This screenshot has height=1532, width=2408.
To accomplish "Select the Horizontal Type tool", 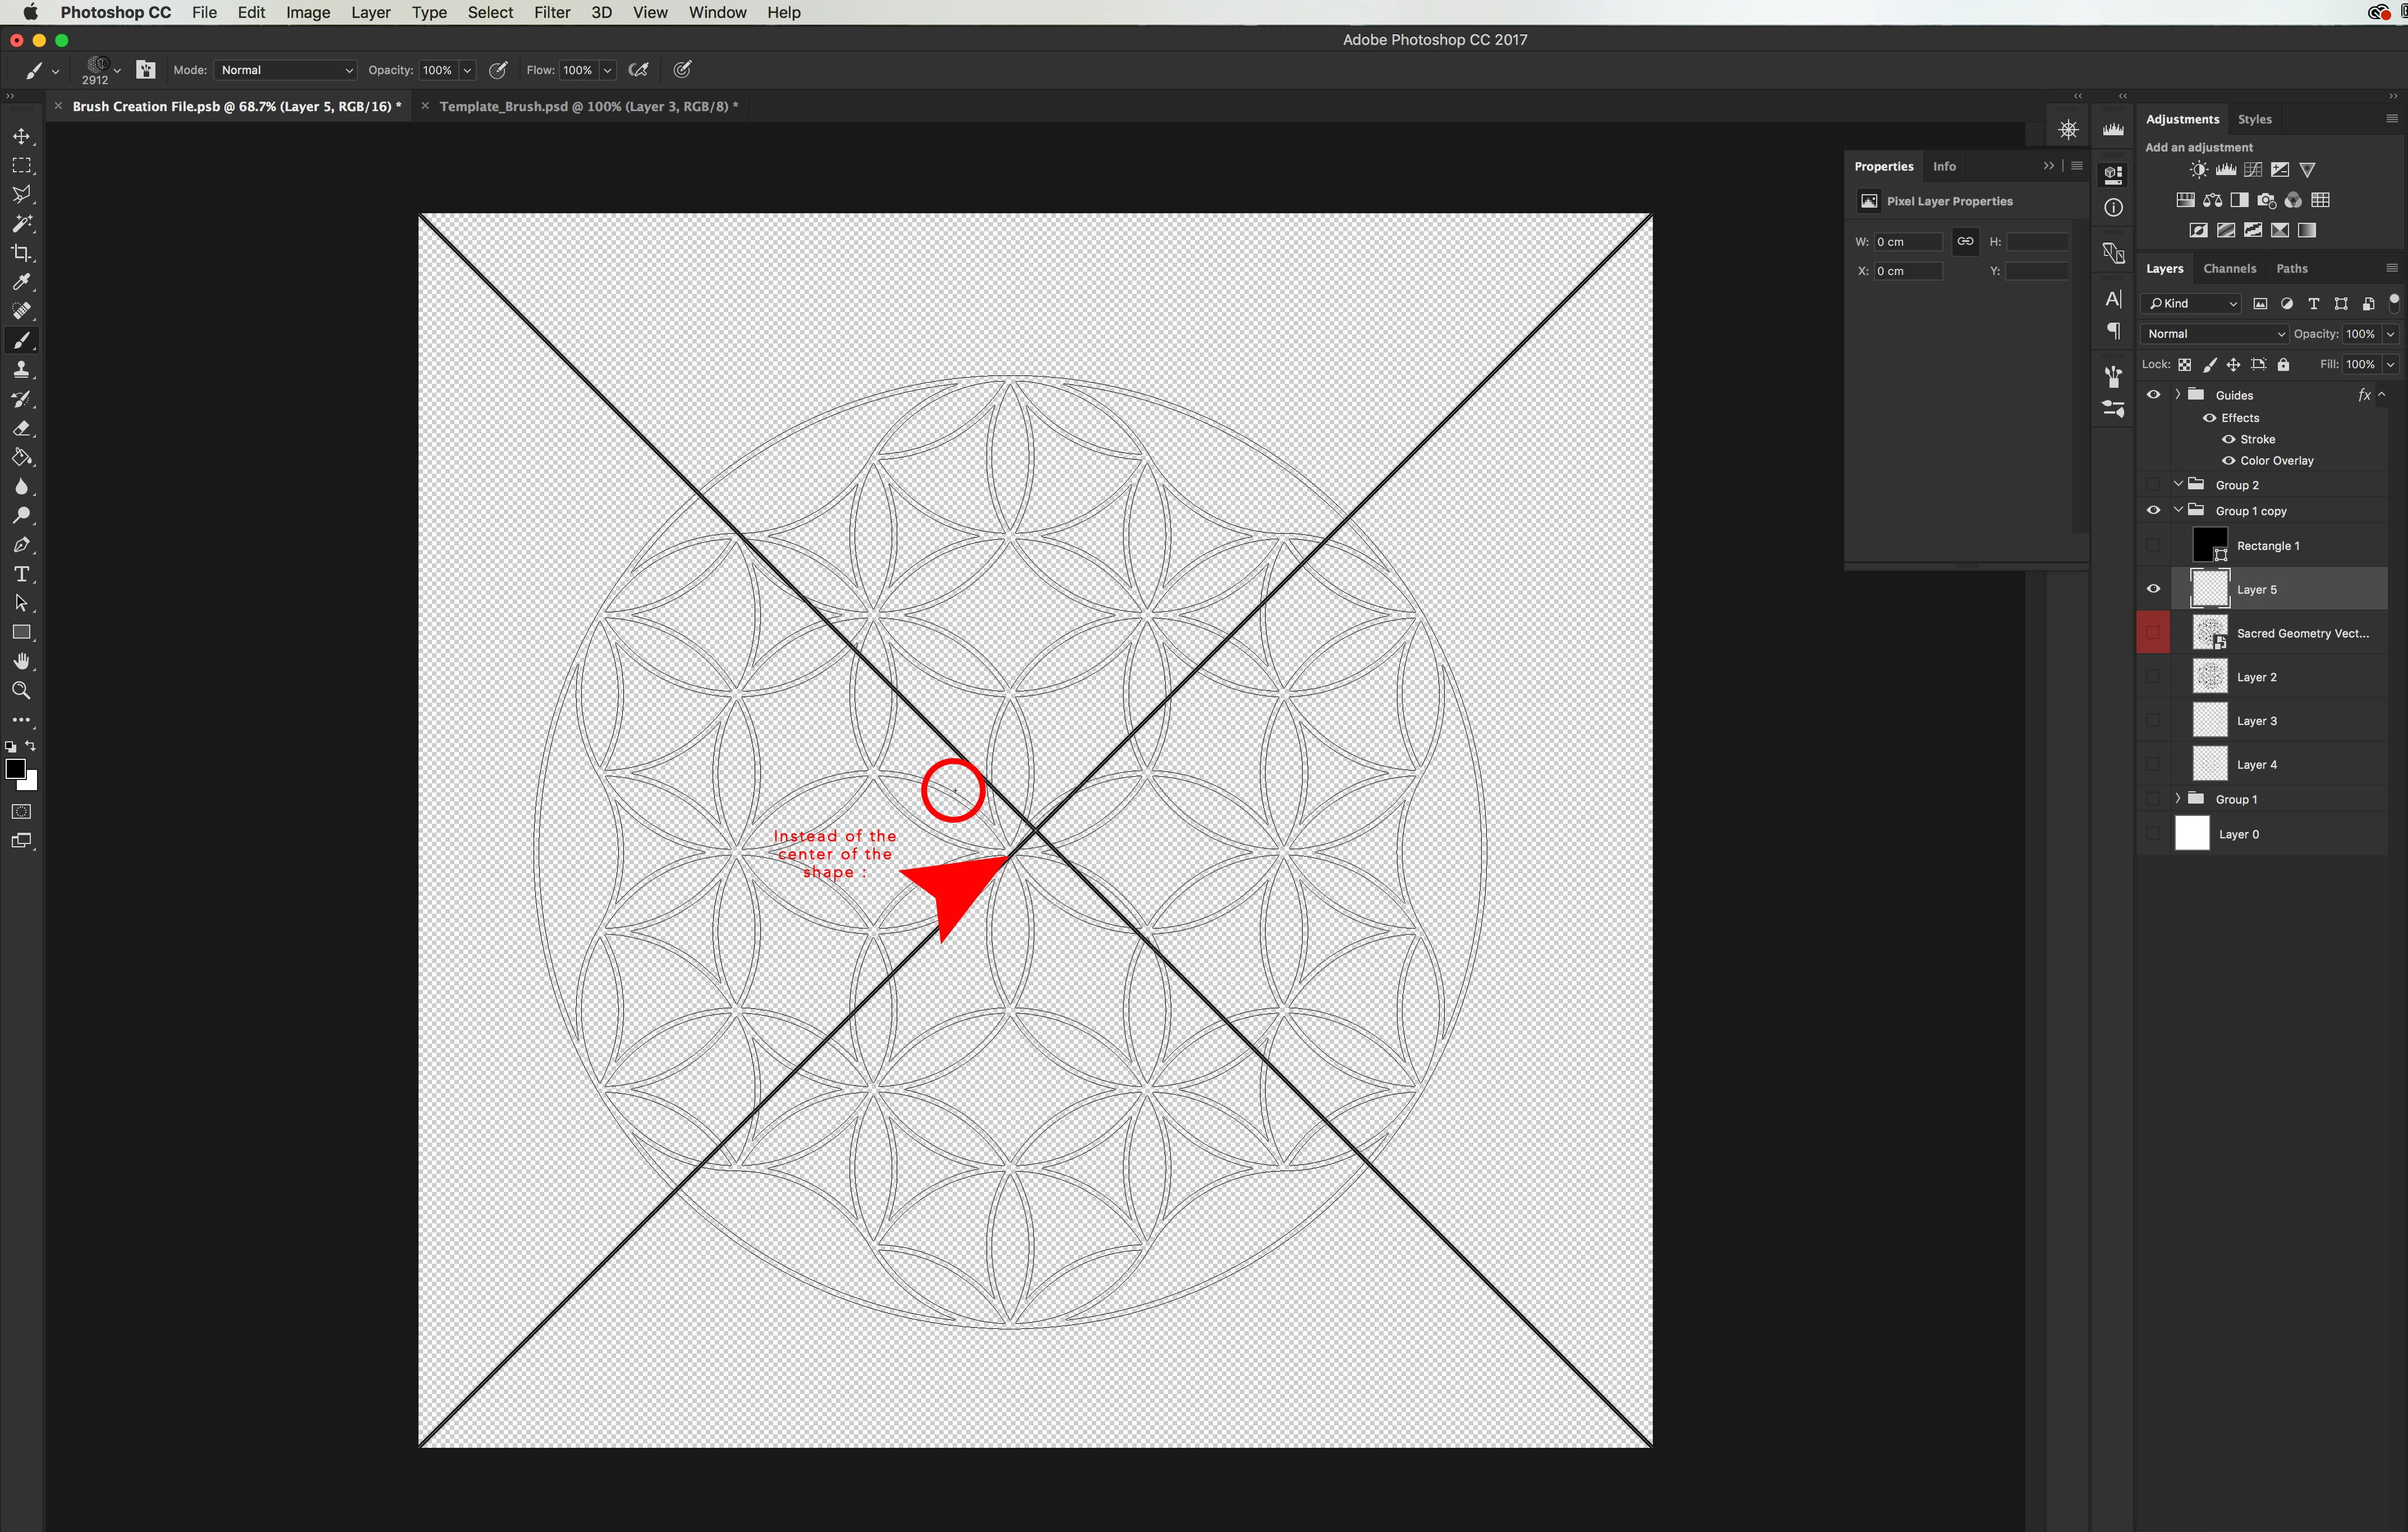I will point(21,574).
